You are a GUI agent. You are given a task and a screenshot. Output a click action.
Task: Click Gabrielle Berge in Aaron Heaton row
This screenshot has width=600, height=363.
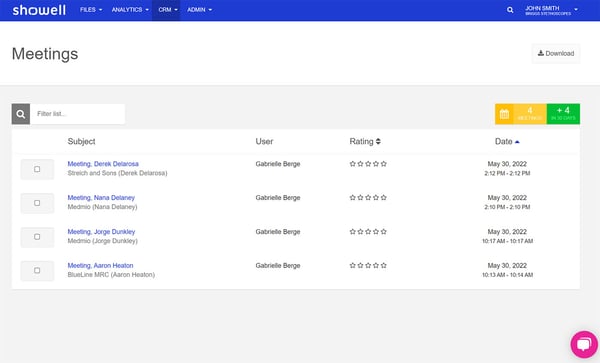278,265
